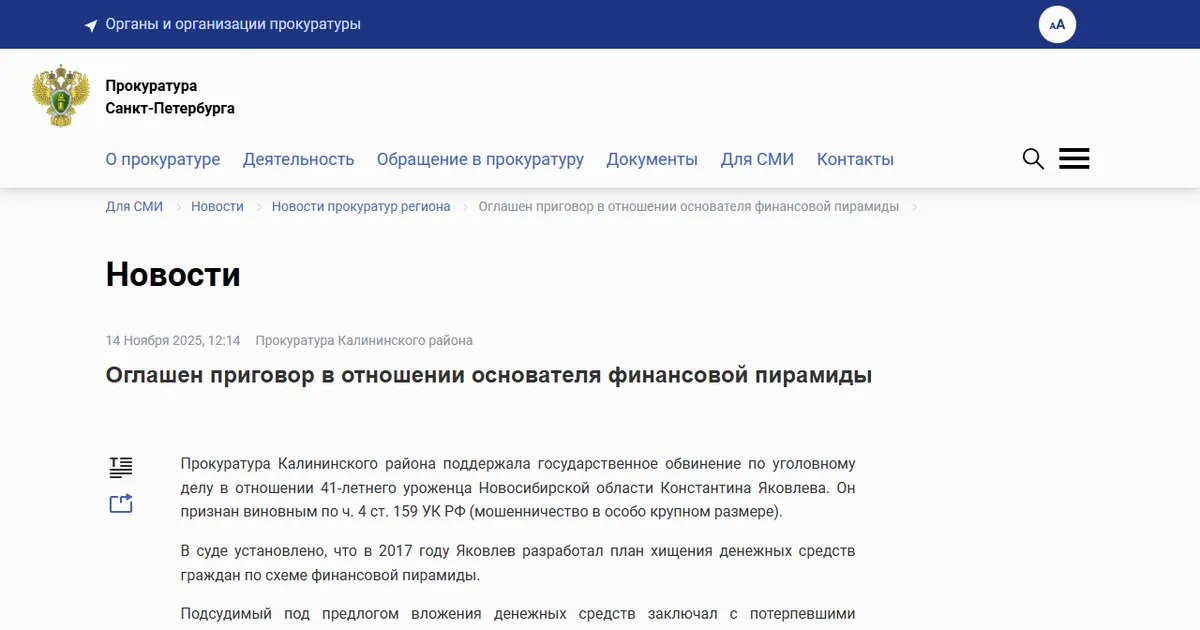Click the 'Новости' breadcrumb link
Image resolution: width=1200 pixels, height=630 pixels.
tap(217, 206)
